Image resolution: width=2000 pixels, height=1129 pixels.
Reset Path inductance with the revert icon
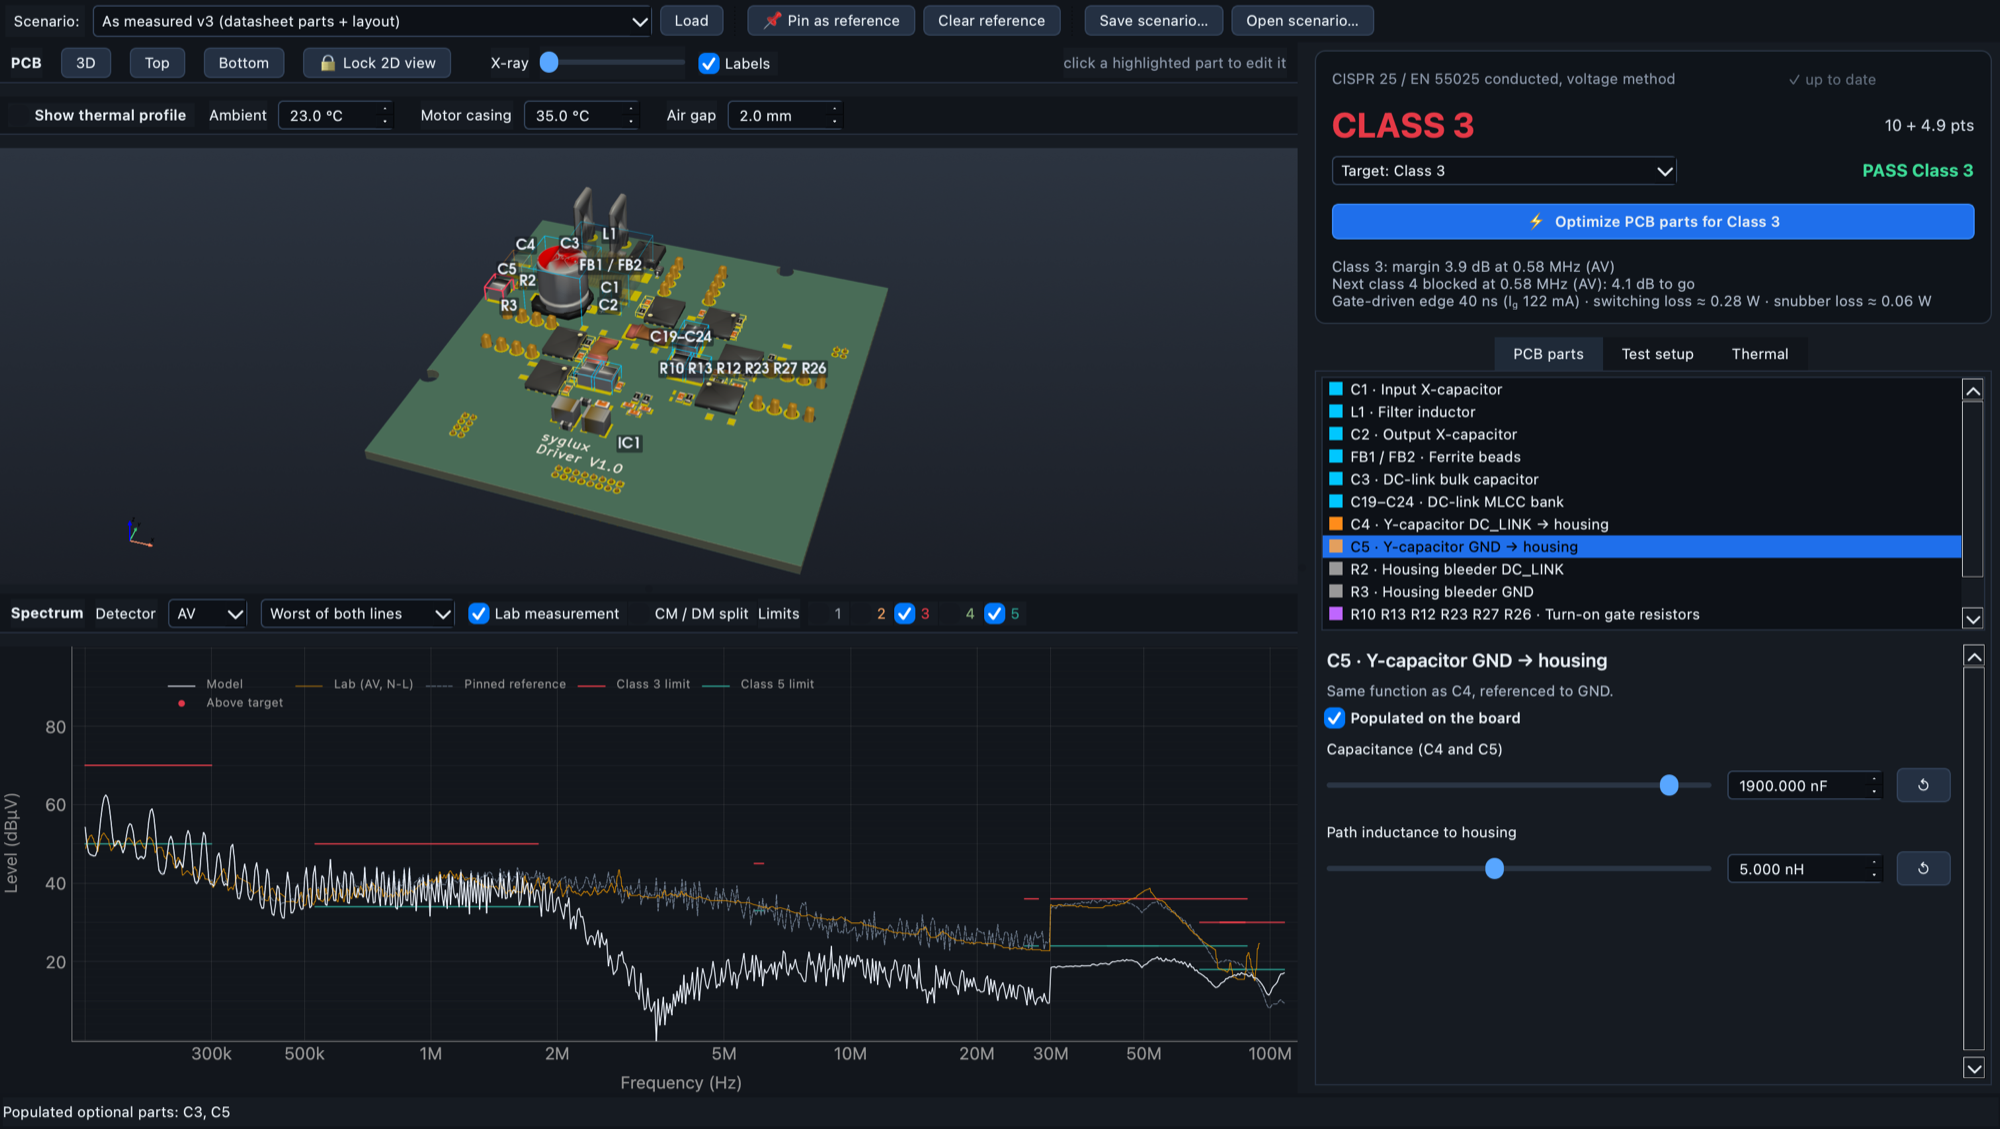point(1922,868)
